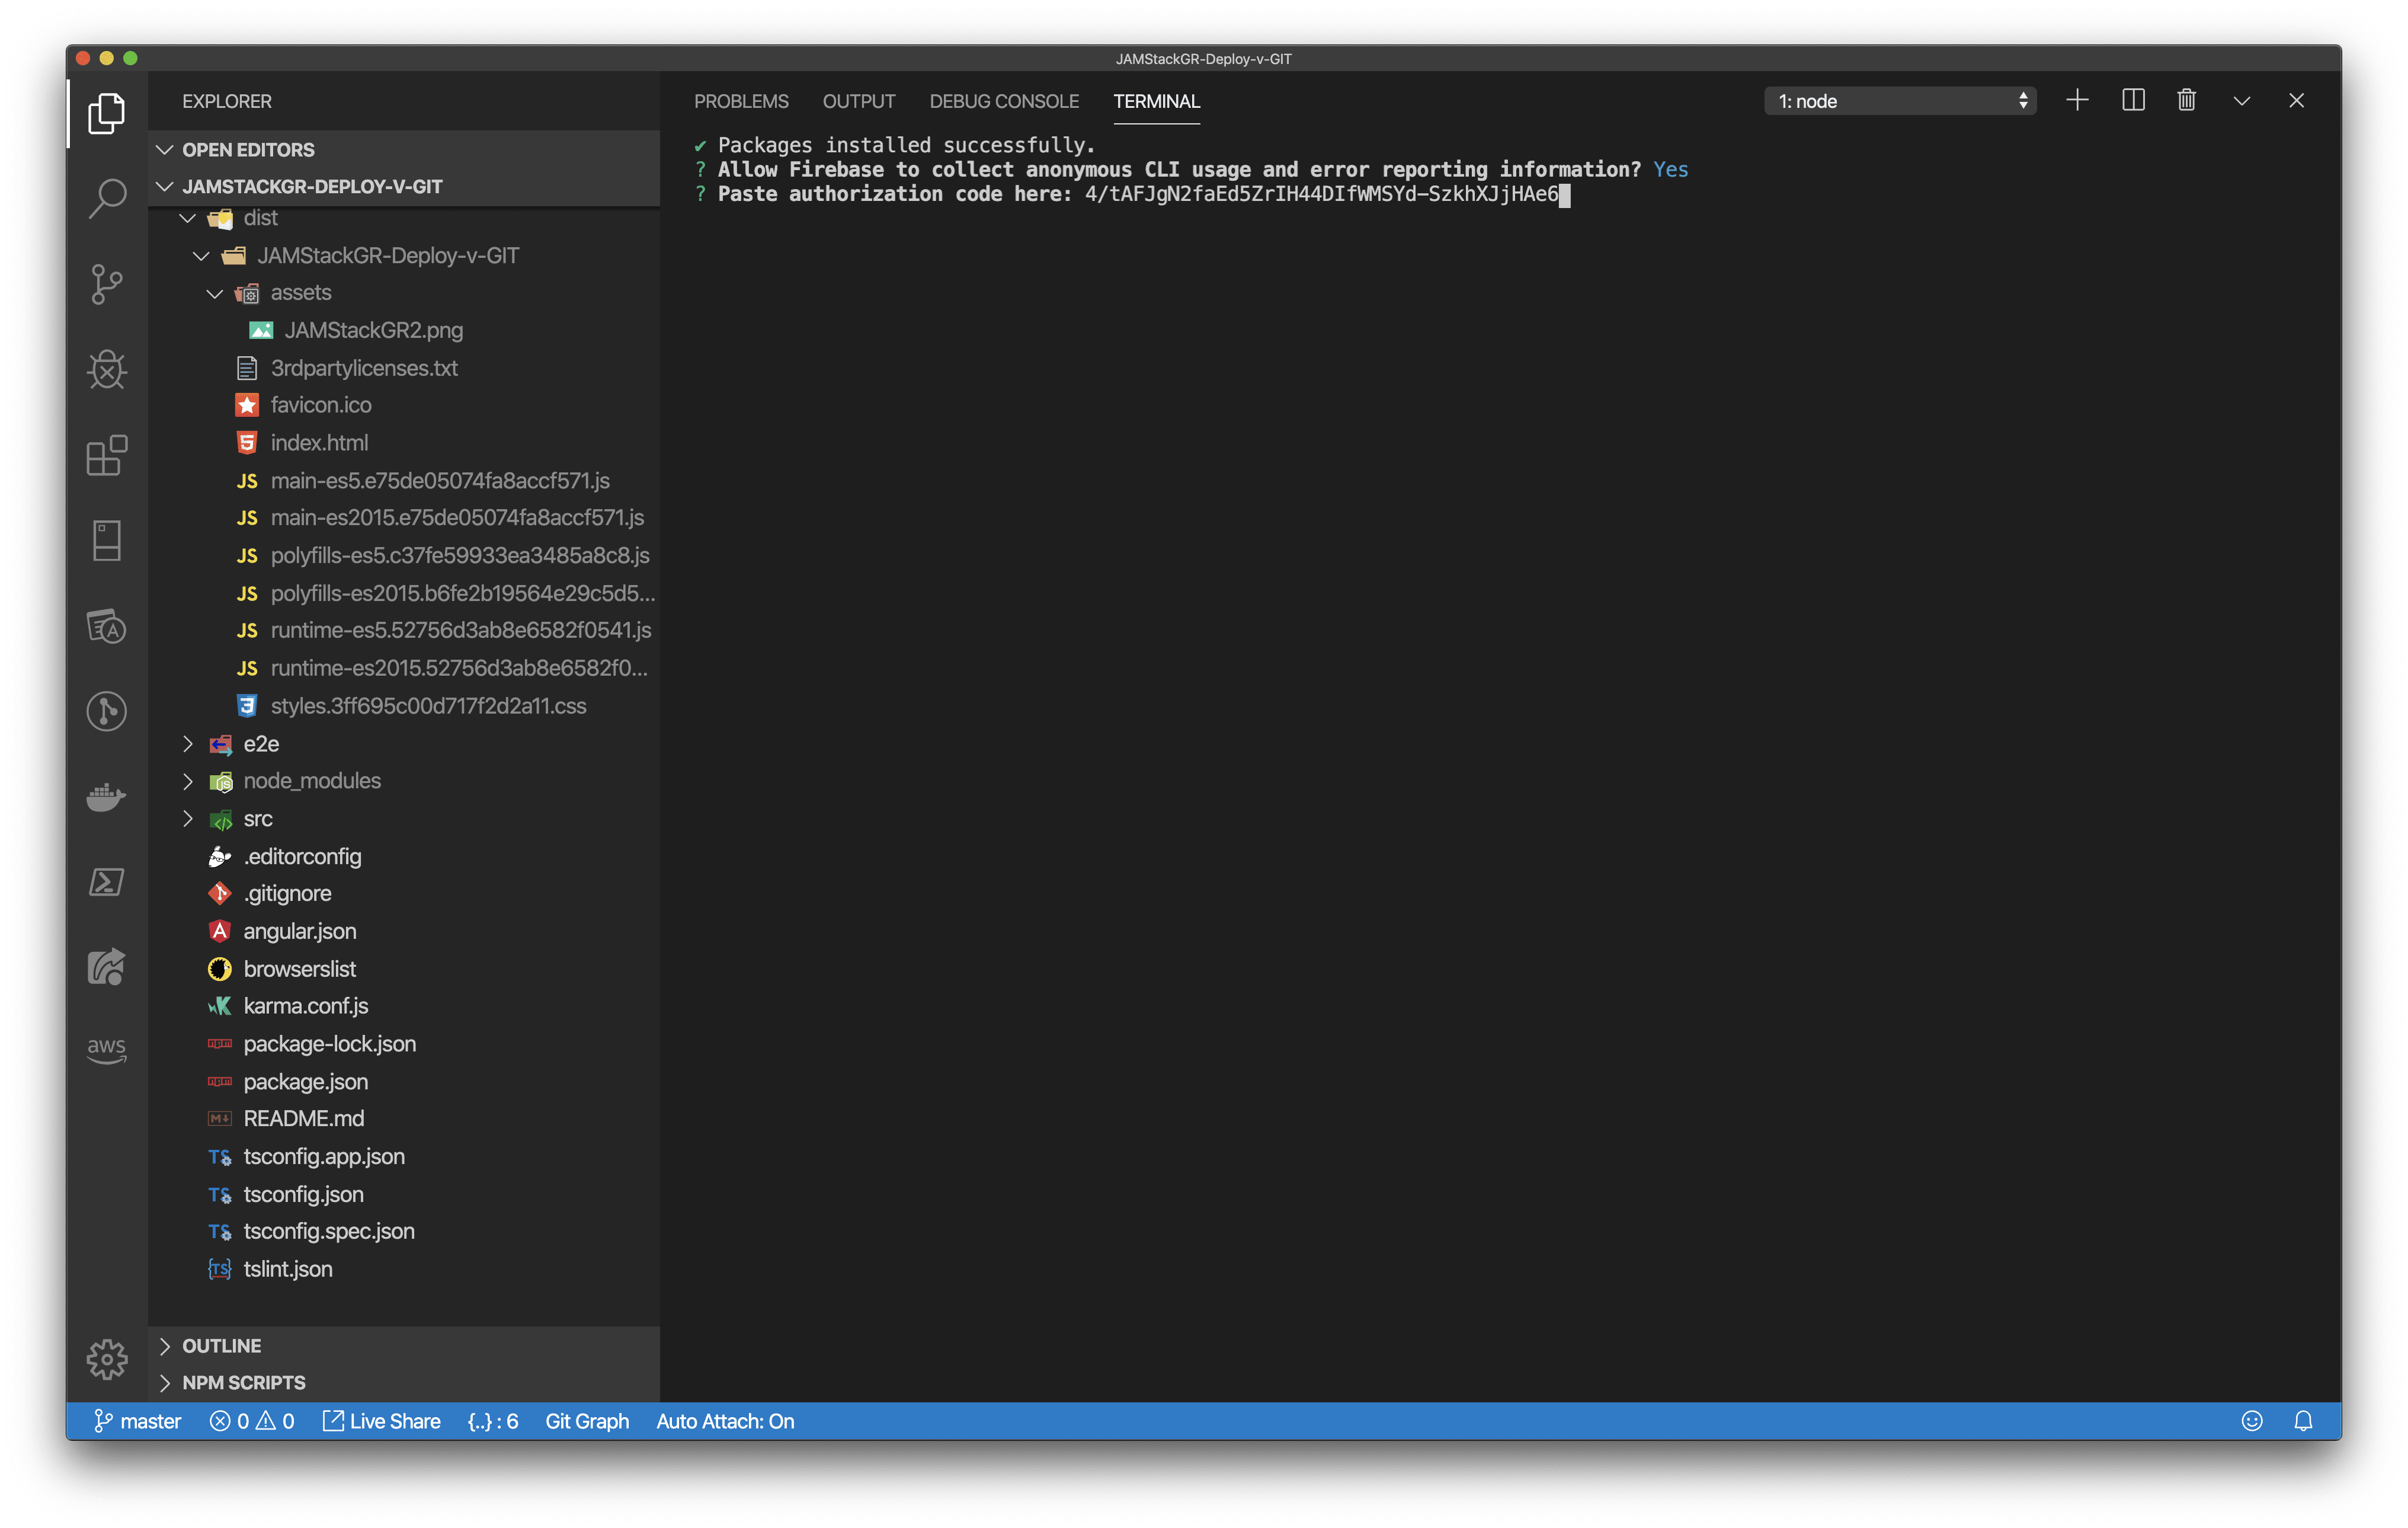Open .gitignore file
The image size is (2408, 1528).
coord(404,894)
